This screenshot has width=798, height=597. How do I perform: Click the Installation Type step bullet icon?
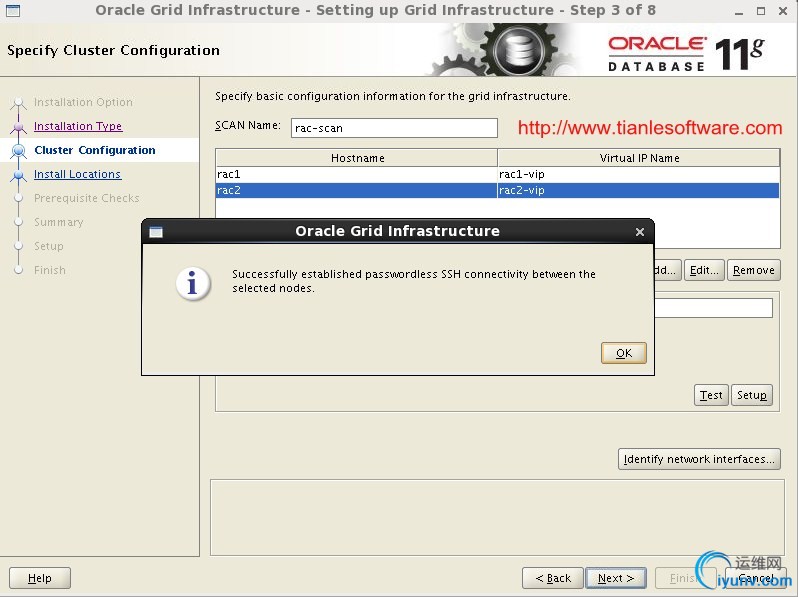click(19, 126)
